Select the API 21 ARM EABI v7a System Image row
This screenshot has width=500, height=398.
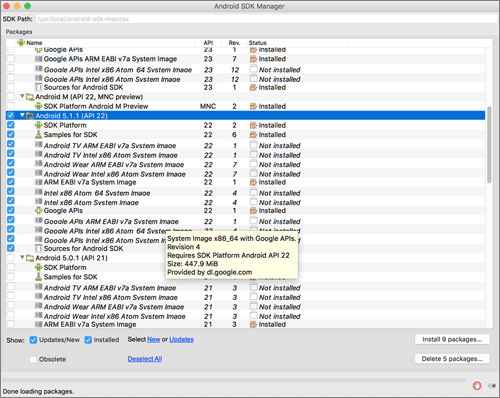[x=245, y=324]
